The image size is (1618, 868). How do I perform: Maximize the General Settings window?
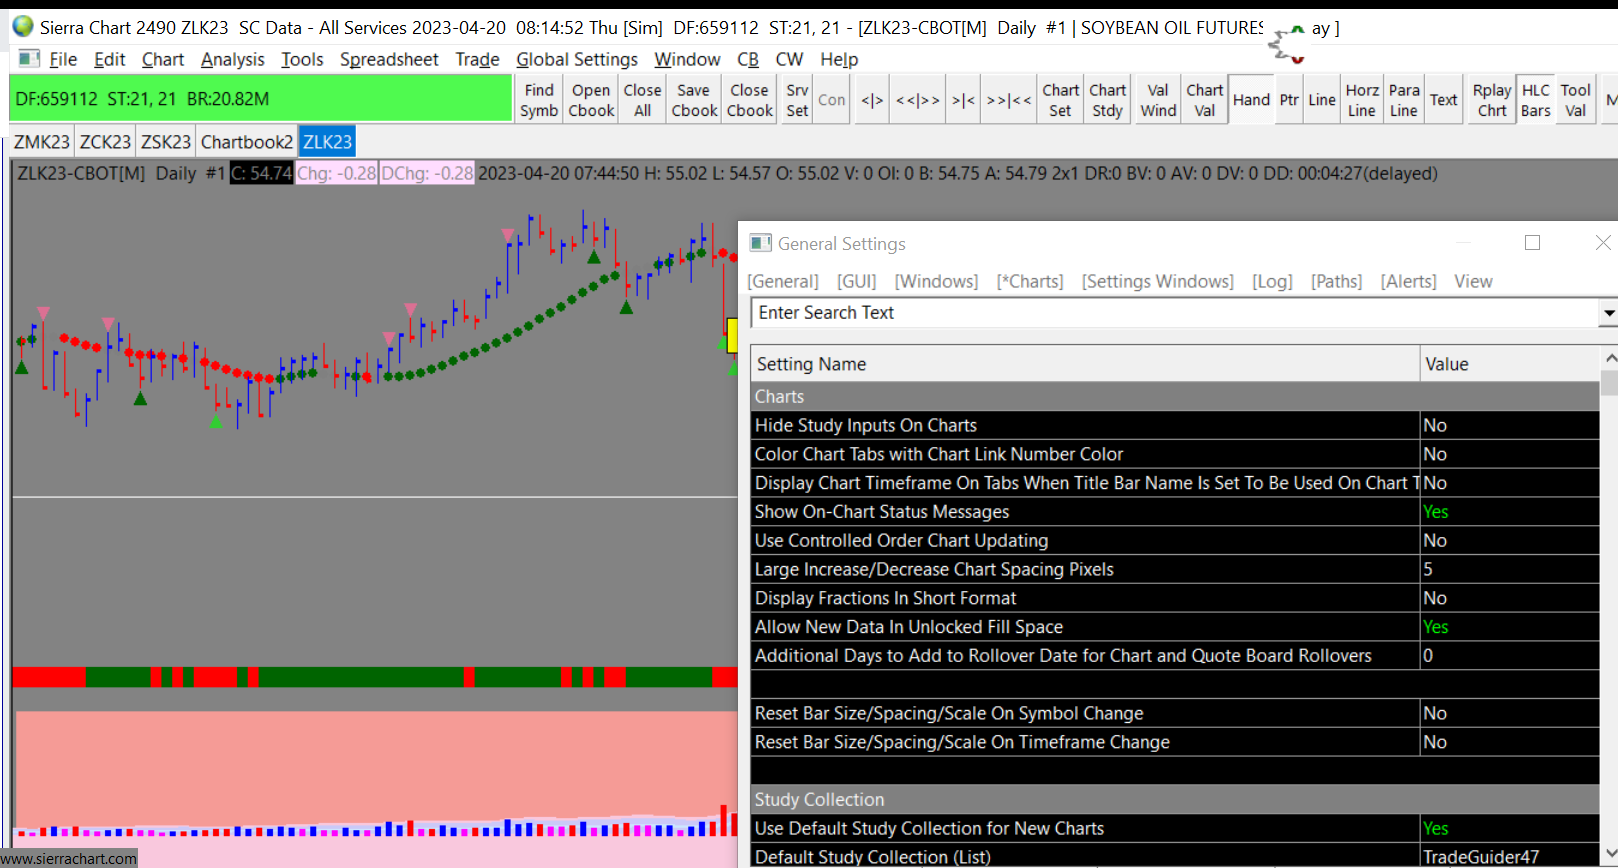[x=1532, y=243]
